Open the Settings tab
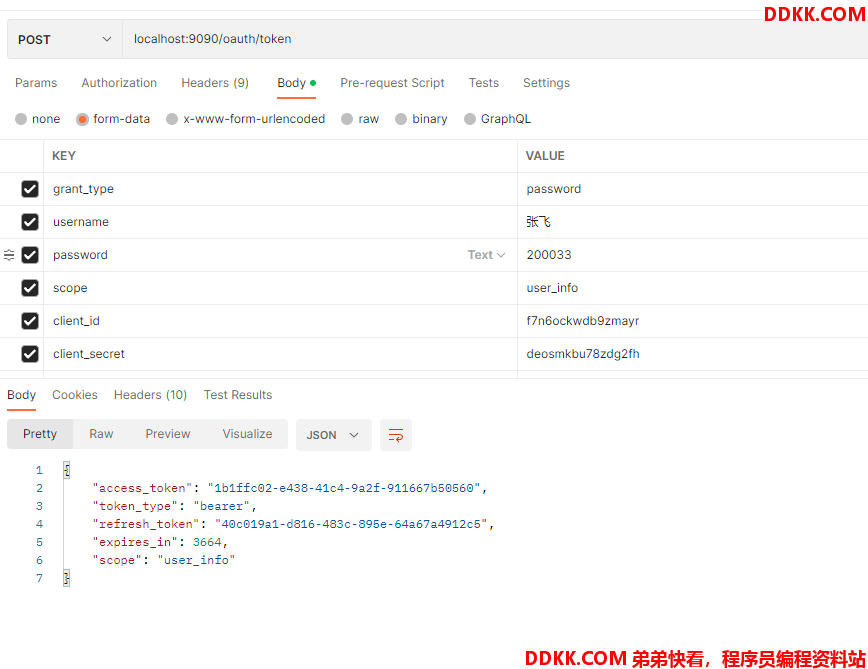Screen dimensions: 868x669 click(x=546, y=83)
